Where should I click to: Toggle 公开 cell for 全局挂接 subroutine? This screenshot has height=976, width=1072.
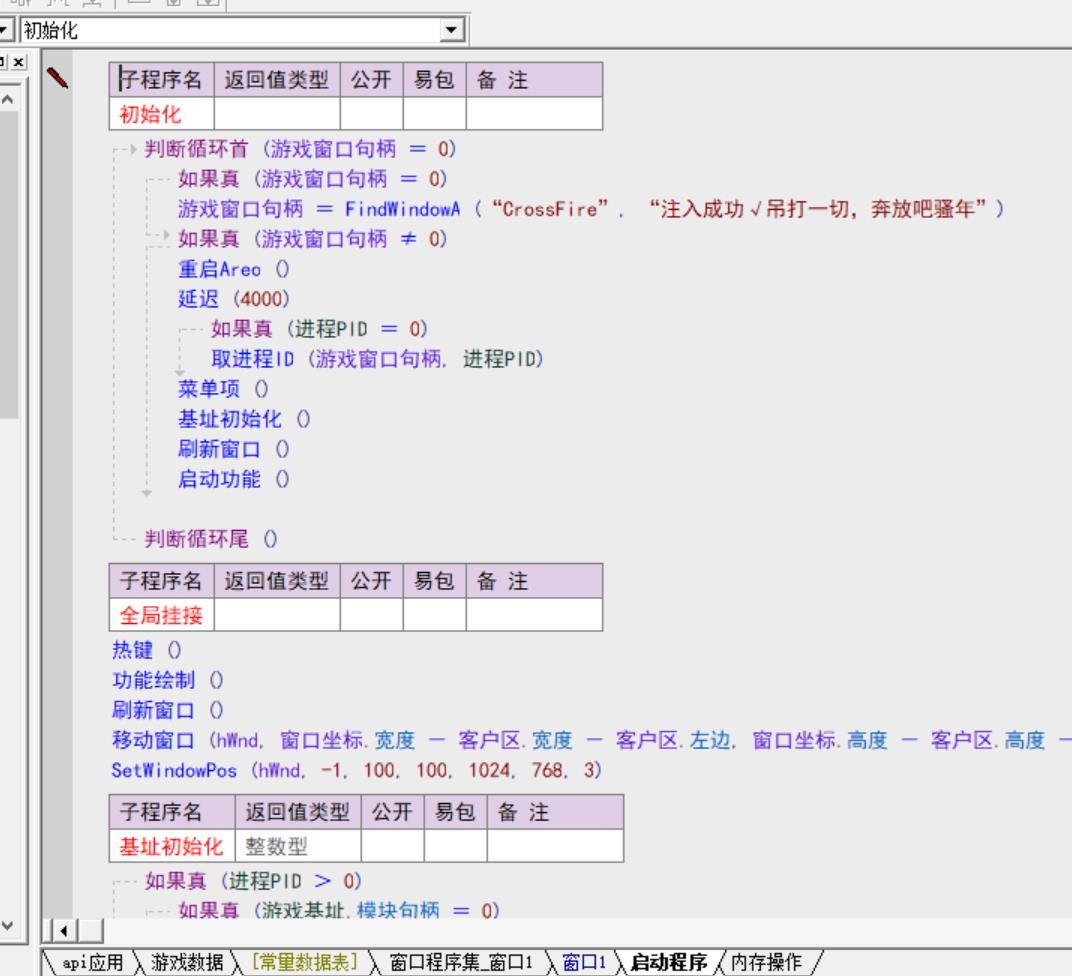371,614
